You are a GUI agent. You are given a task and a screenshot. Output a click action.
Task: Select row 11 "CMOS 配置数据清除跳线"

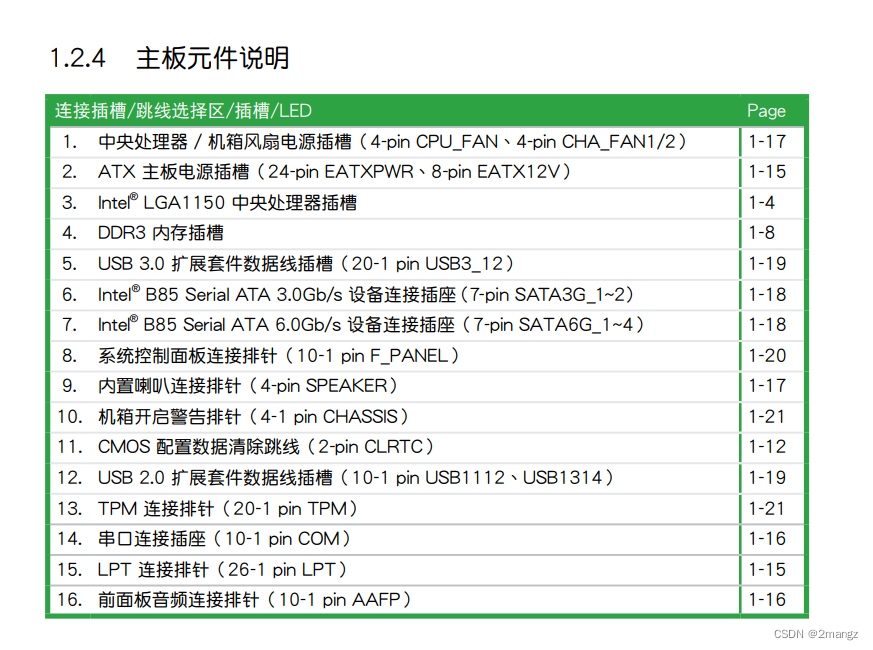(x=199, y=447)
